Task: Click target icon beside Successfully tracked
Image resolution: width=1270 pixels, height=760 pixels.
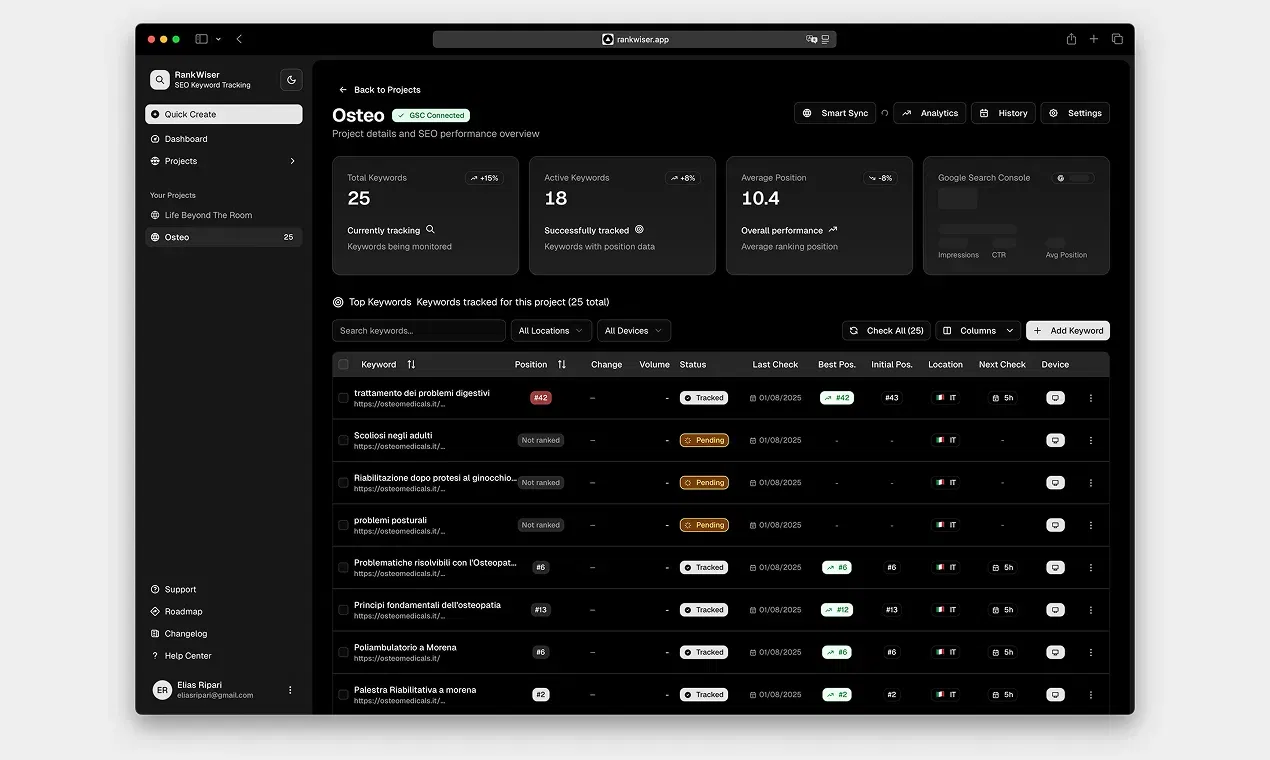Action: tap(639, 229)
